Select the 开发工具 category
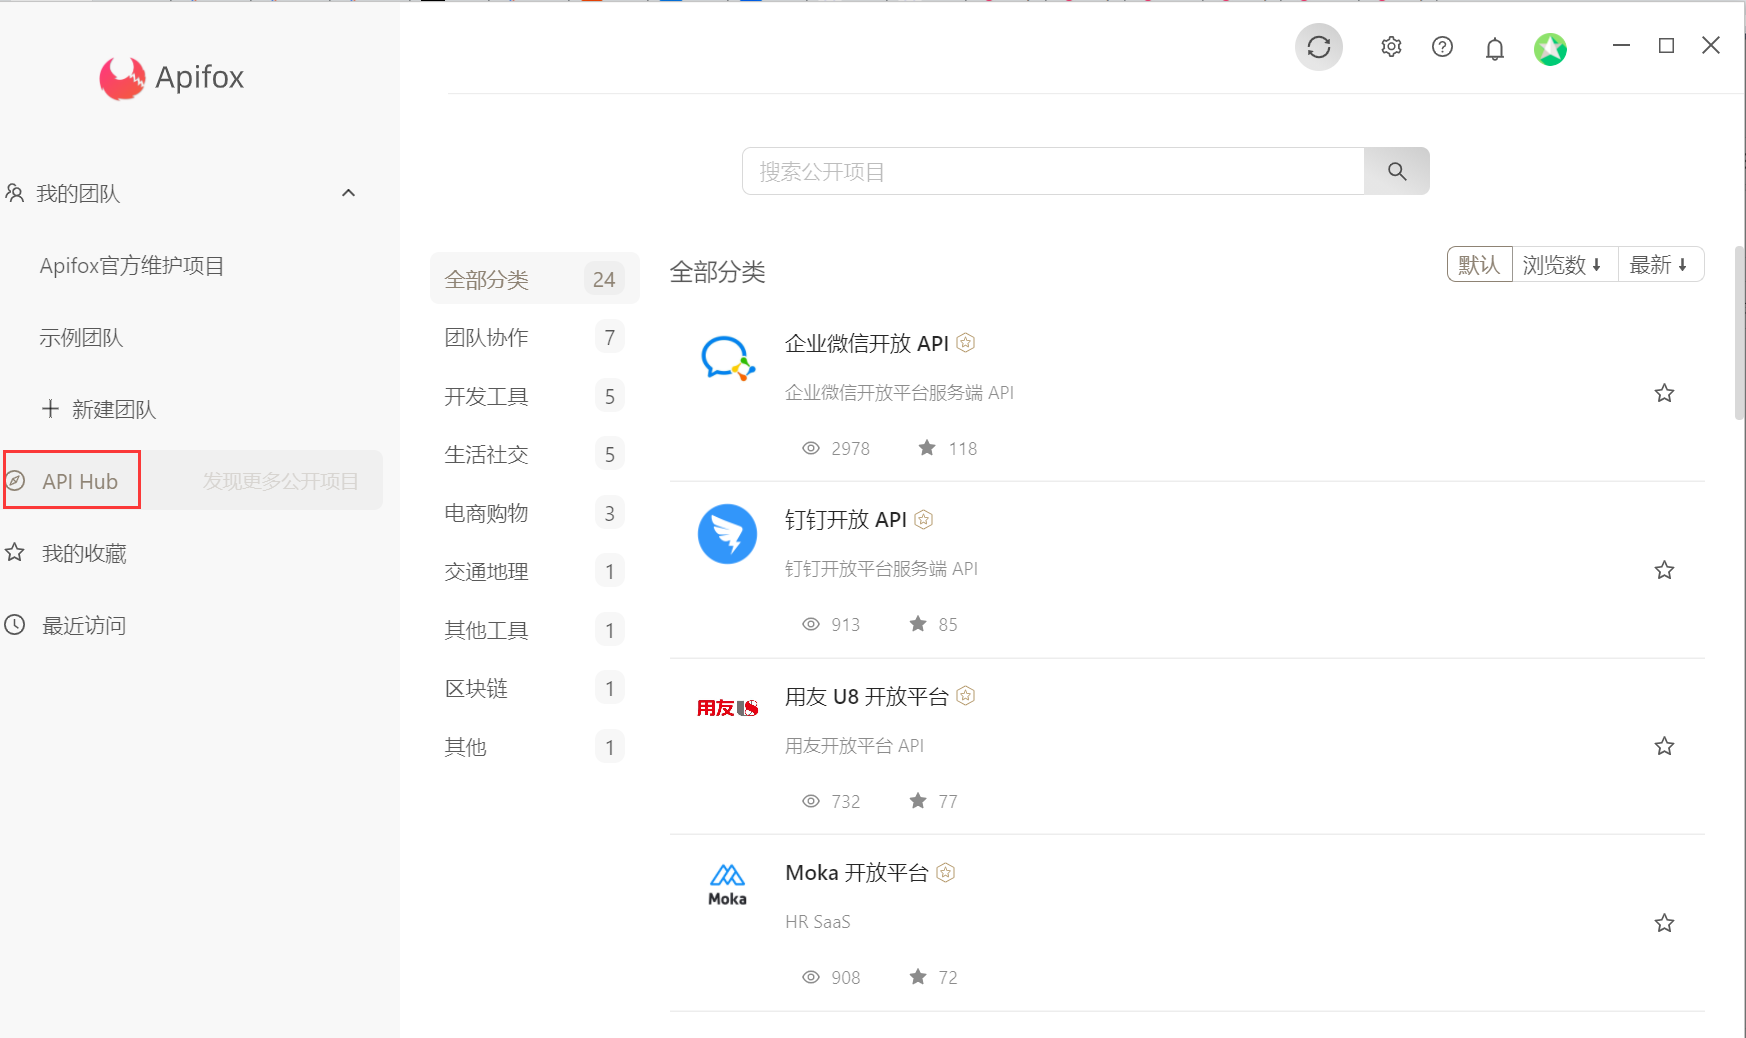 pyautogui.click(x=534, y=396)
